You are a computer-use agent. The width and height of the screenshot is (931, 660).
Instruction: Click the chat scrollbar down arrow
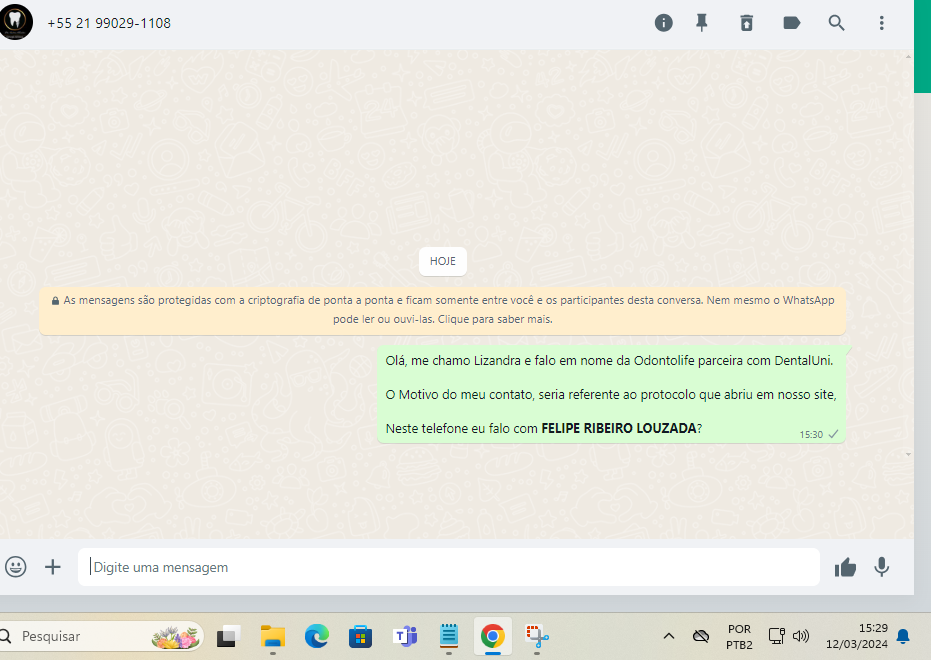coord(908,455)
